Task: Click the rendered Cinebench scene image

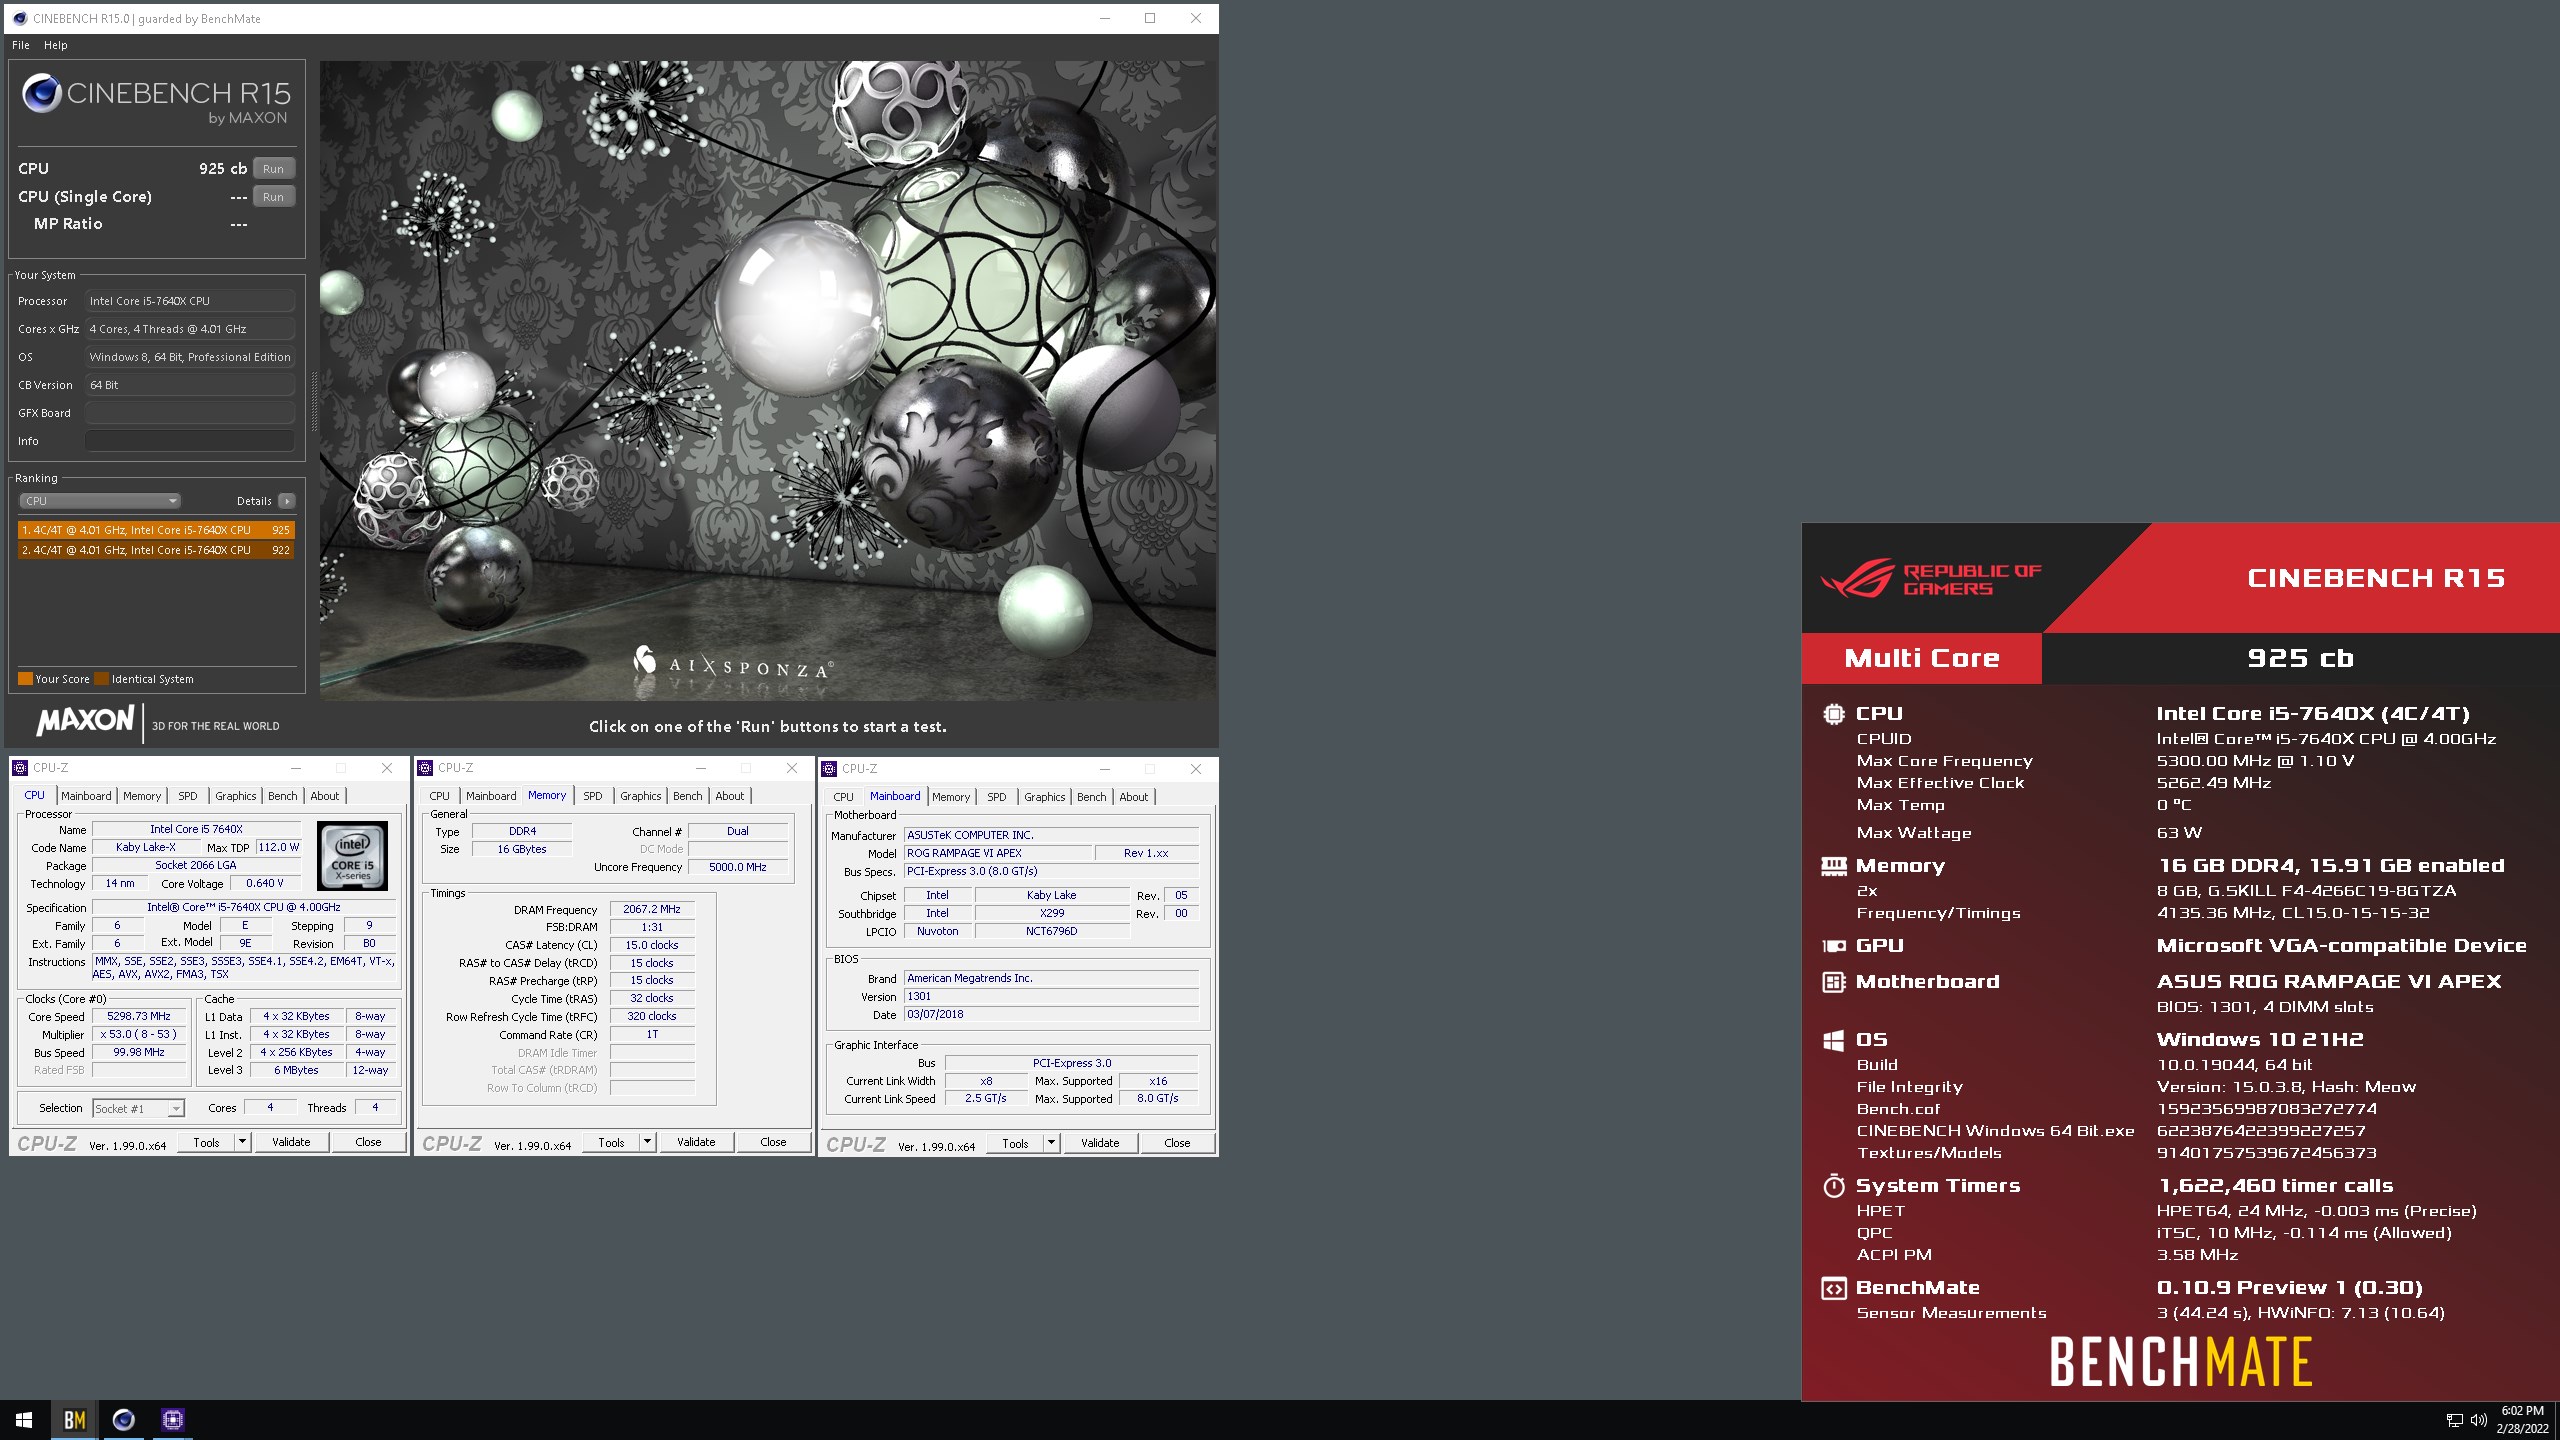Action: click(x=768, y=381)
